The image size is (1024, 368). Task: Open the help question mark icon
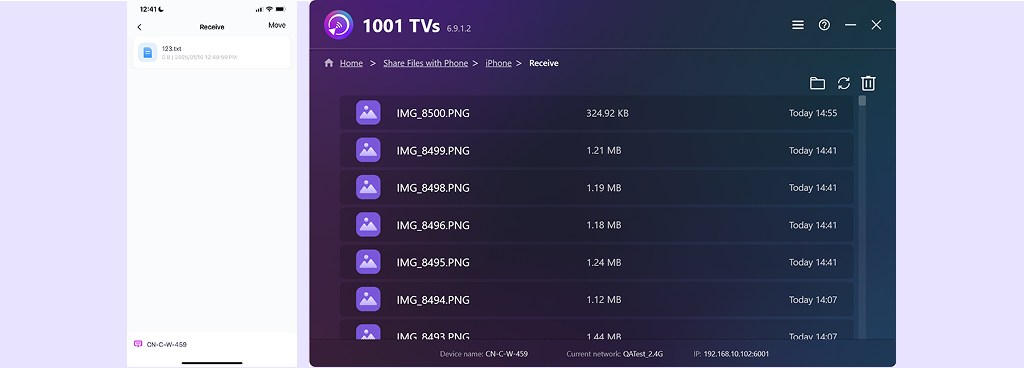(824, 25)
